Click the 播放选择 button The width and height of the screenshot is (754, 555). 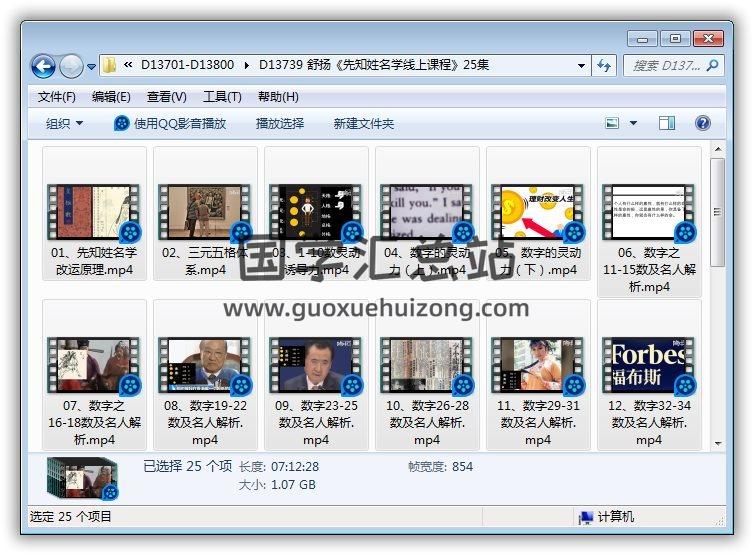point(280,123)
